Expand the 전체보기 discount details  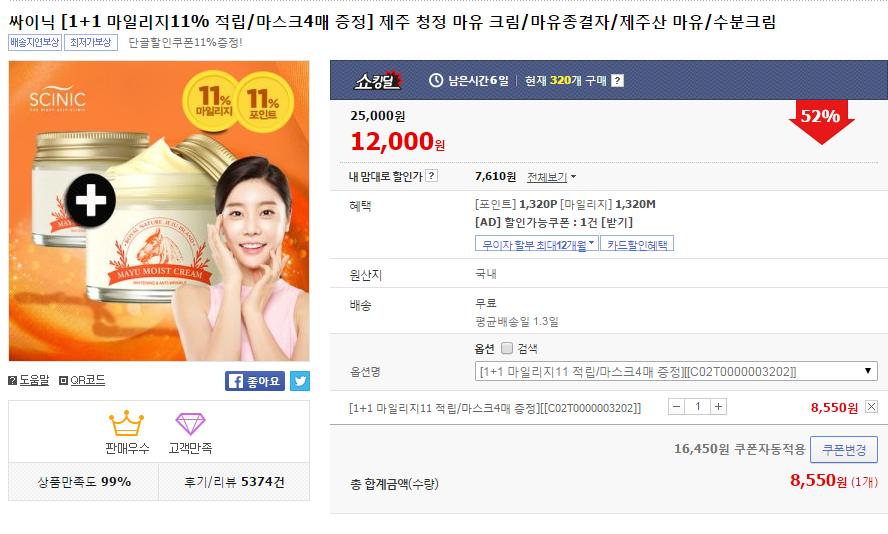click(x=552, y=177)
